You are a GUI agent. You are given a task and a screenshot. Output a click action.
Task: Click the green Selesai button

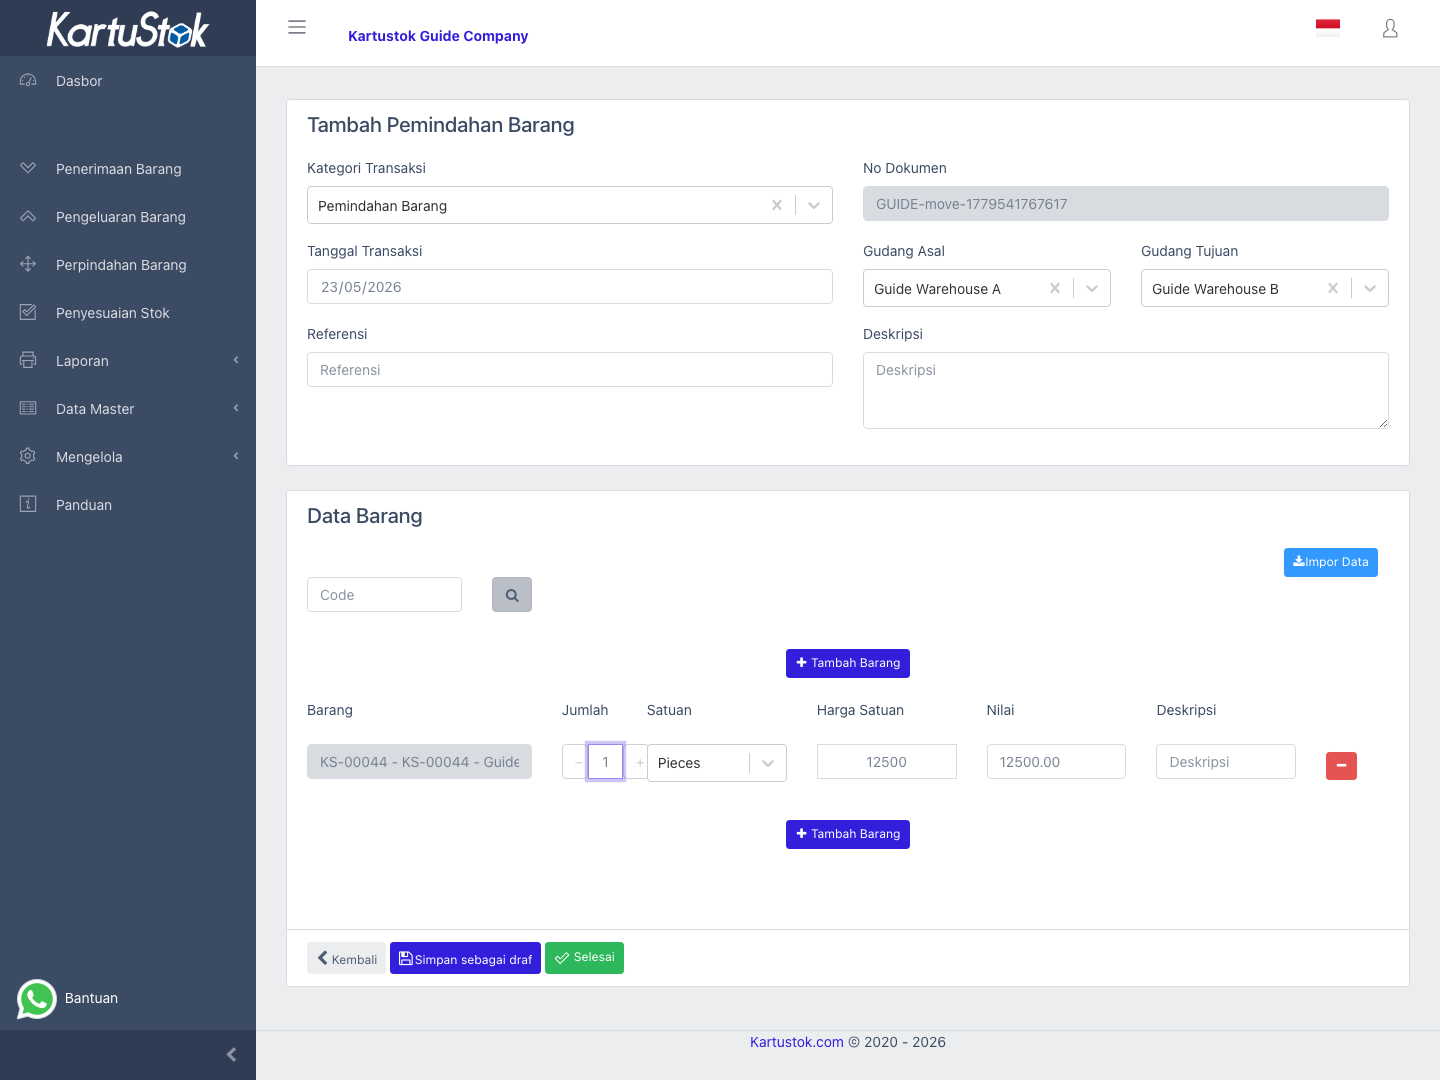pyautogui.click(x=584, y=958)
